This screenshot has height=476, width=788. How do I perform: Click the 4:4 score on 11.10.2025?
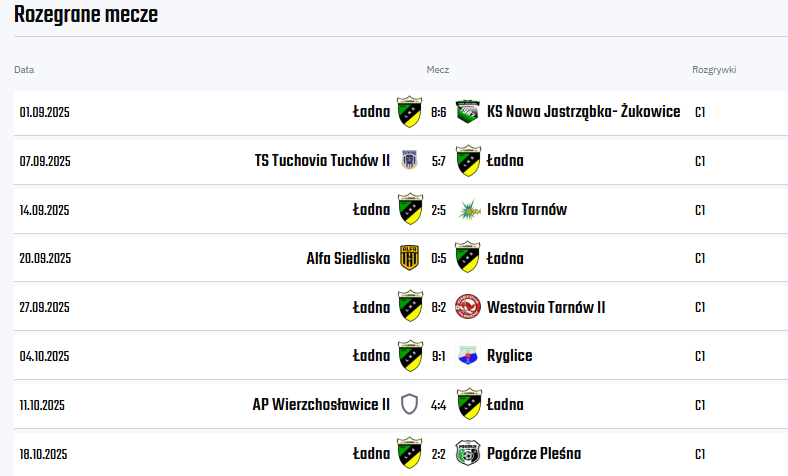tap(438, 405)
